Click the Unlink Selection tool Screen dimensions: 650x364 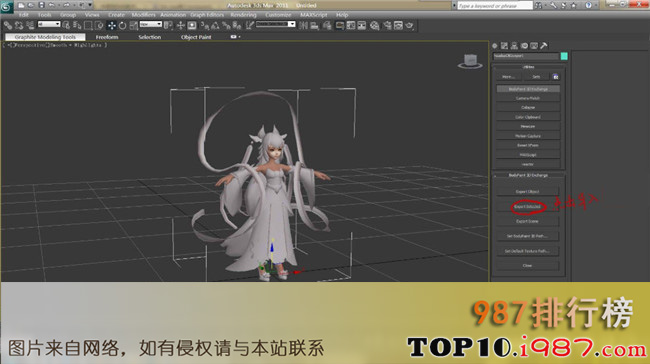pyautogui.click(x=19, y=26)
